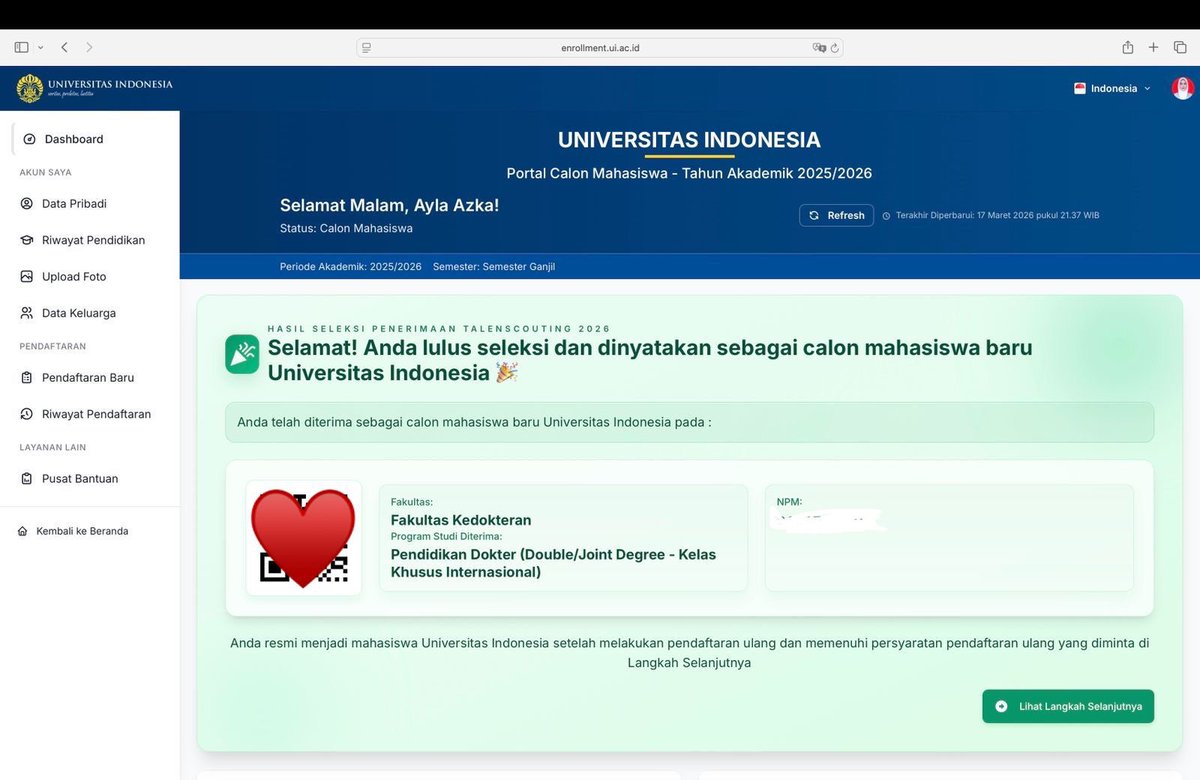1200x780 pixels.
Task: Click the home icon beside Kembali ke Beranda
Action: 23,531
